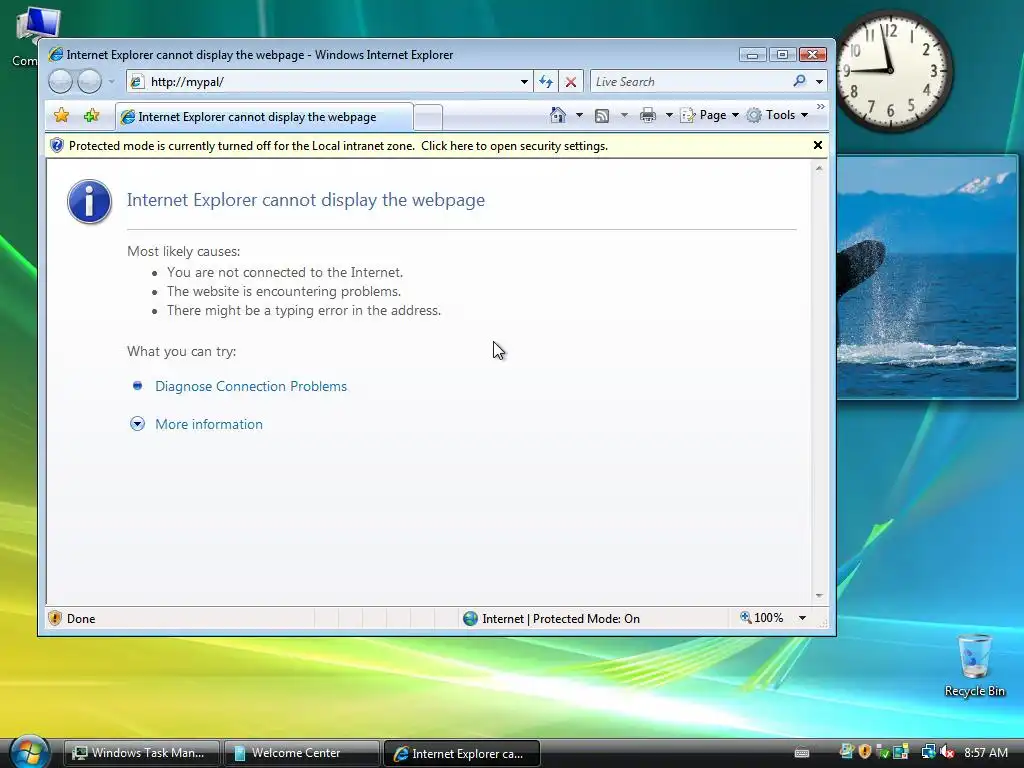Click the 'Done' status bar text
Image resolution: width=1024 pixels, height=768 pixels.
click(x=81, y=618)
